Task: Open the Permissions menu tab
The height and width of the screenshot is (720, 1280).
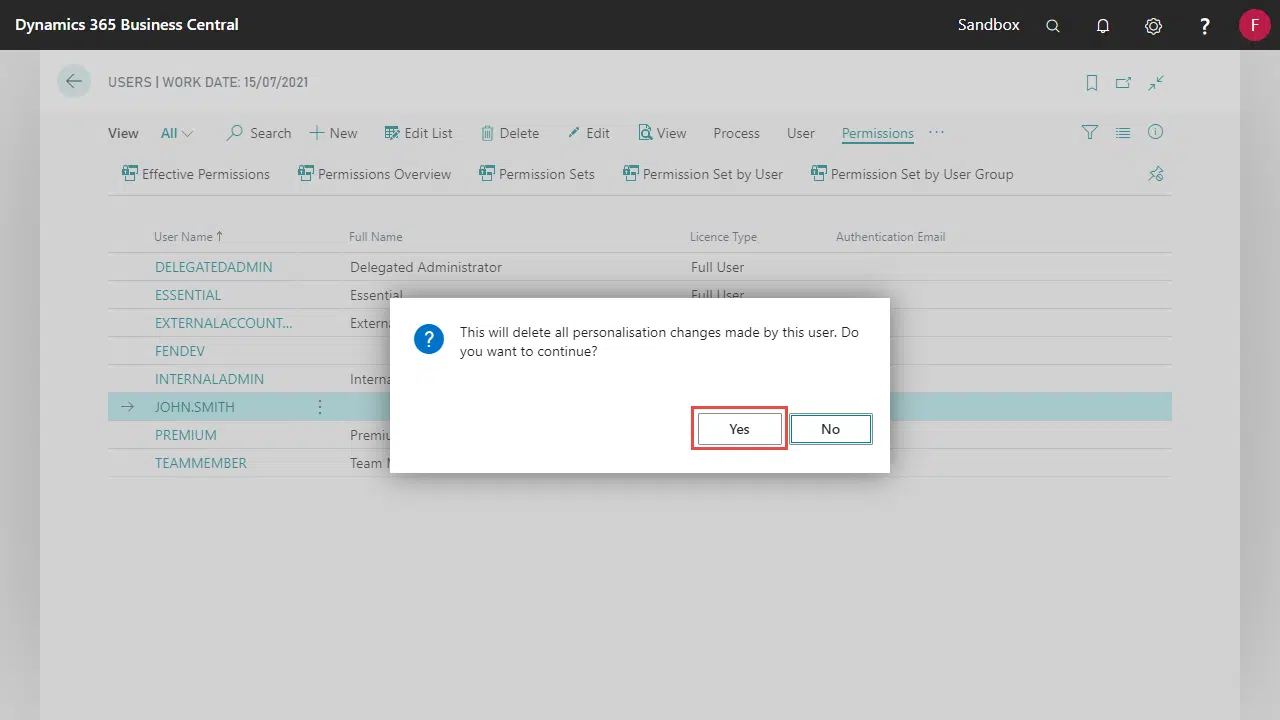Action: pyautogui.click(x=877, y=133)
